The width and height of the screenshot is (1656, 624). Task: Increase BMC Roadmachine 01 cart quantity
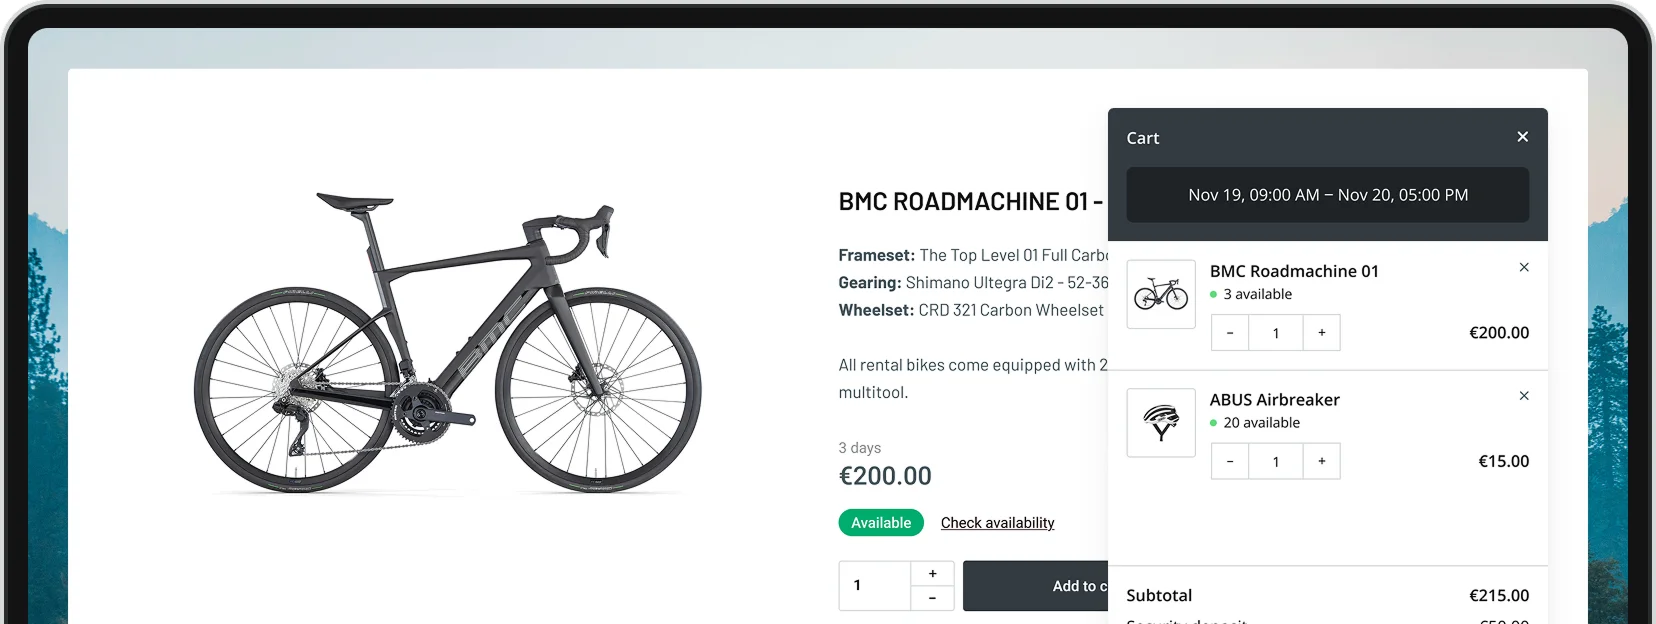[x=1321, y=333]
